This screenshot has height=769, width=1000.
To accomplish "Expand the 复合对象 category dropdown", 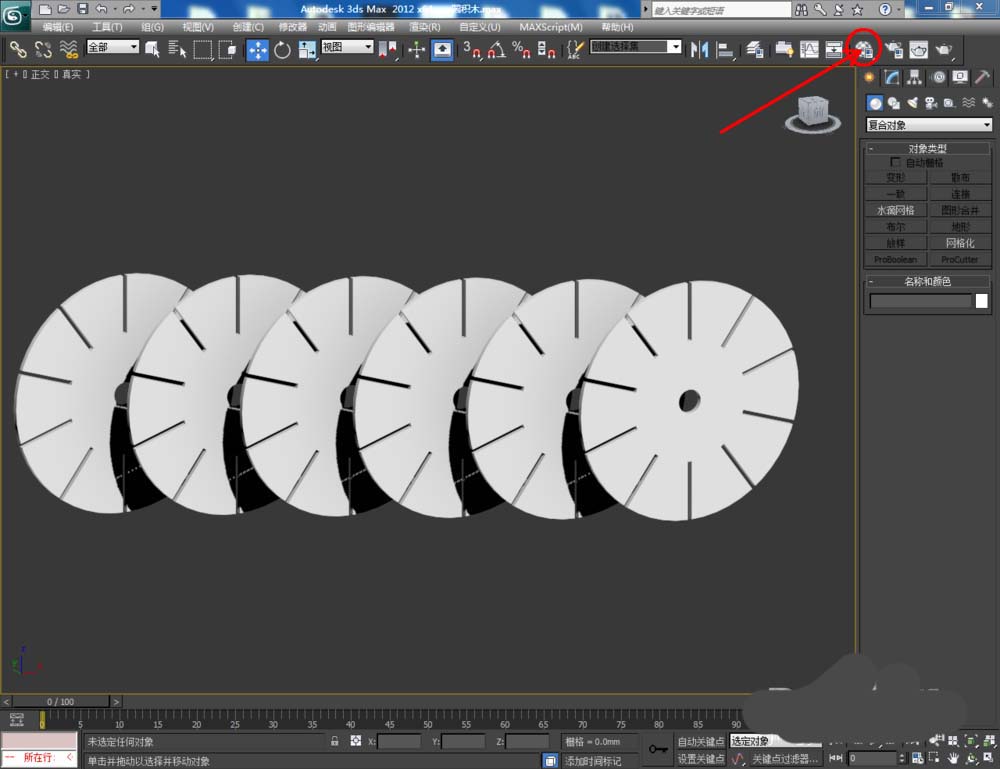I will pyautogui.click(x=929, y=125).
